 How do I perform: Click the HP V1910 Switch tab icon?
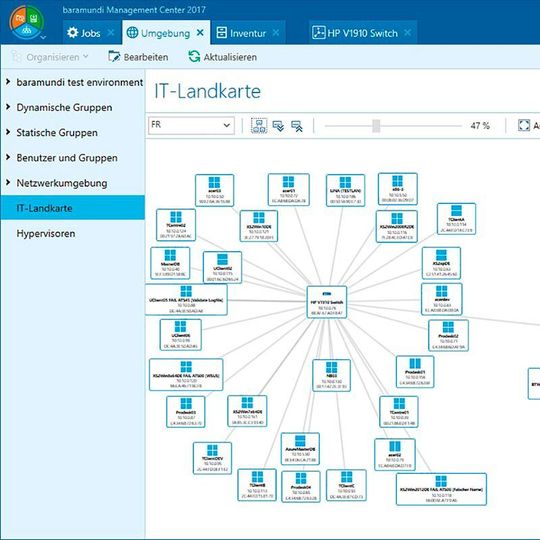click(x=319, y=33)
